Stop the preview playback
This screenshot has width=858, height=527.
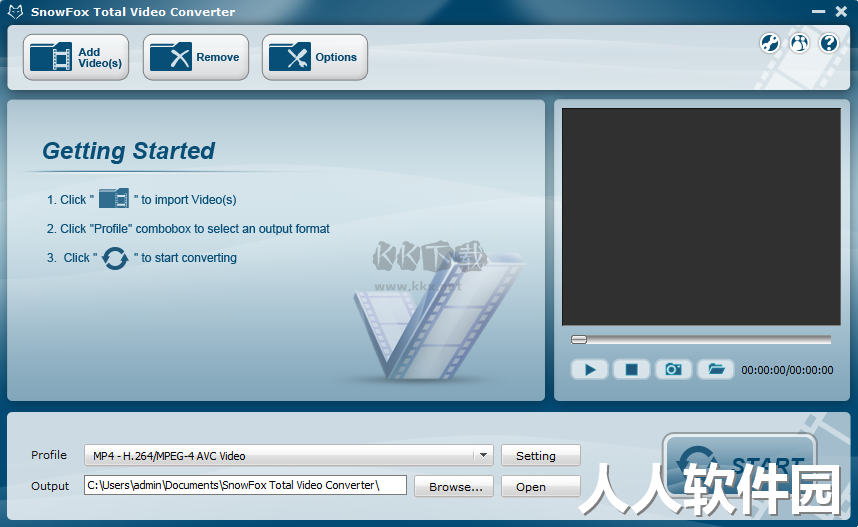631,370
